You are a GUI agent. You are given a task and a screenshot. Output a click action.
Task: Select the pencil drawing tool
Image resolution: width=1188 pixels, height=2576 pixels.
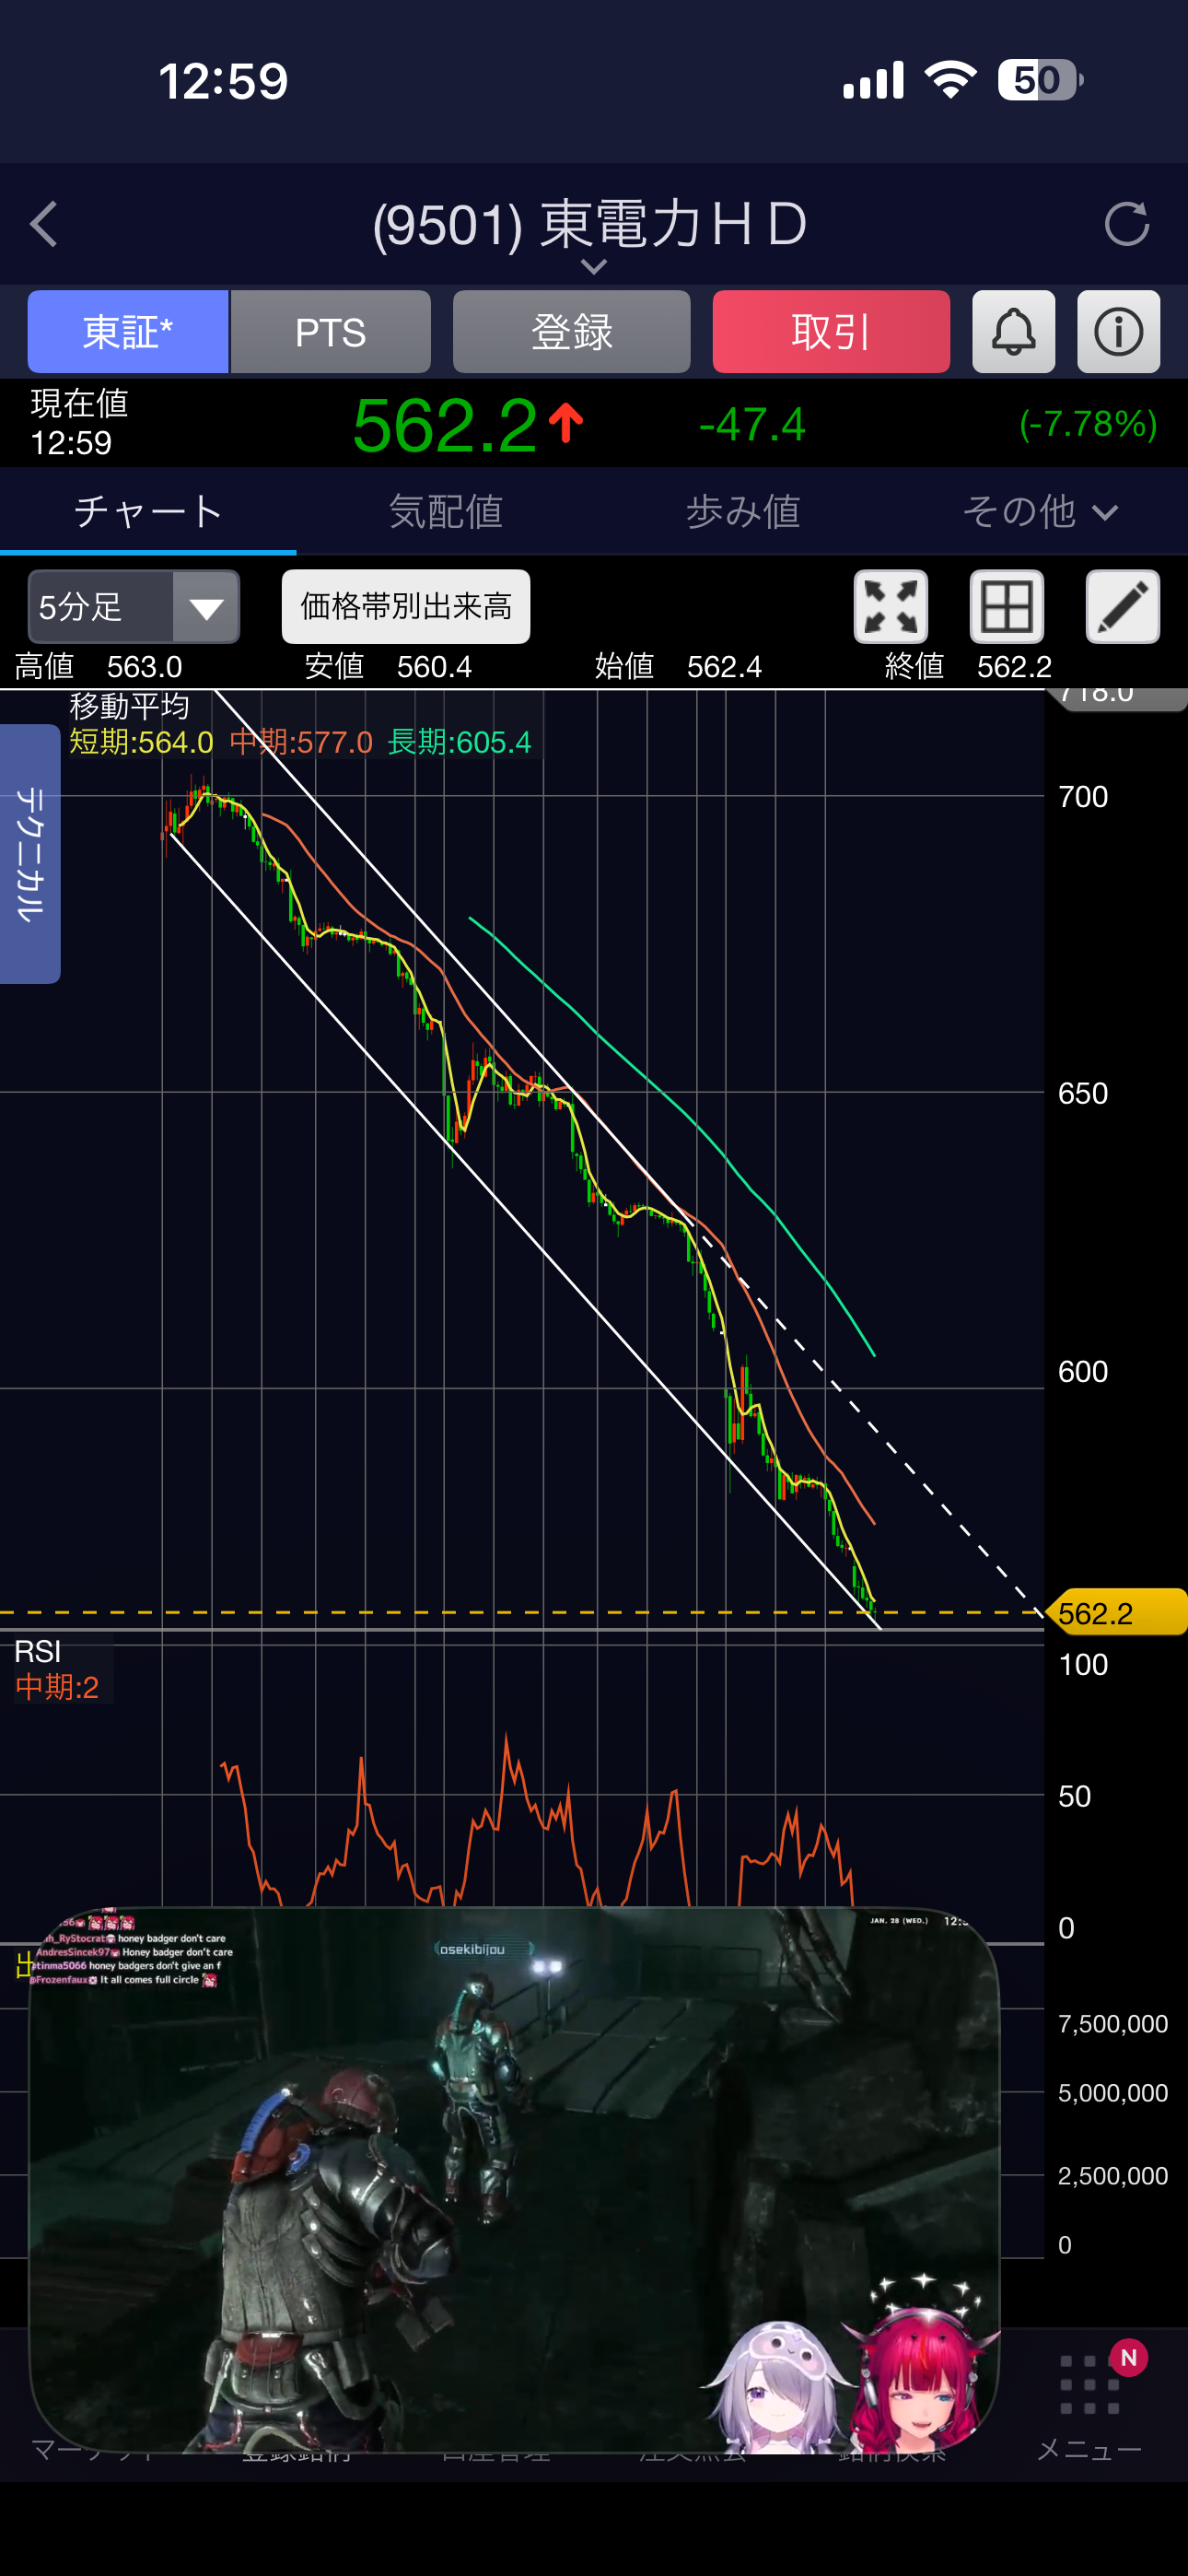click(x=1122, y=607)
